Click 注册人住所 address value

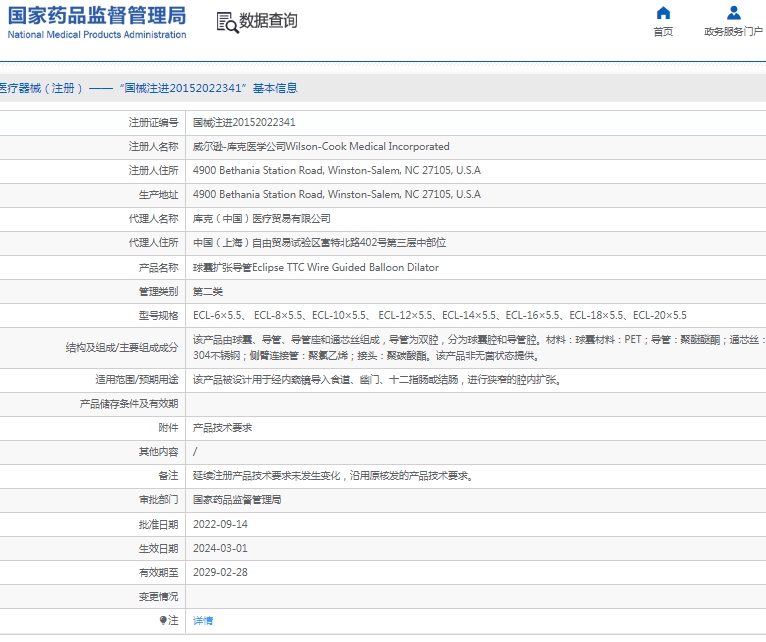click(337, 171)
